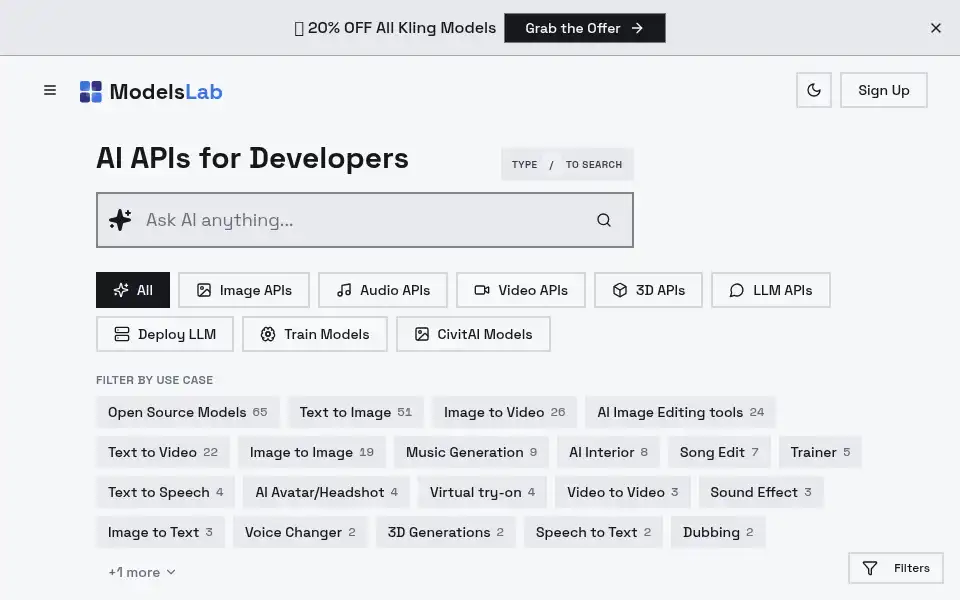Select the Audio APIs tab

pos(383,290)
